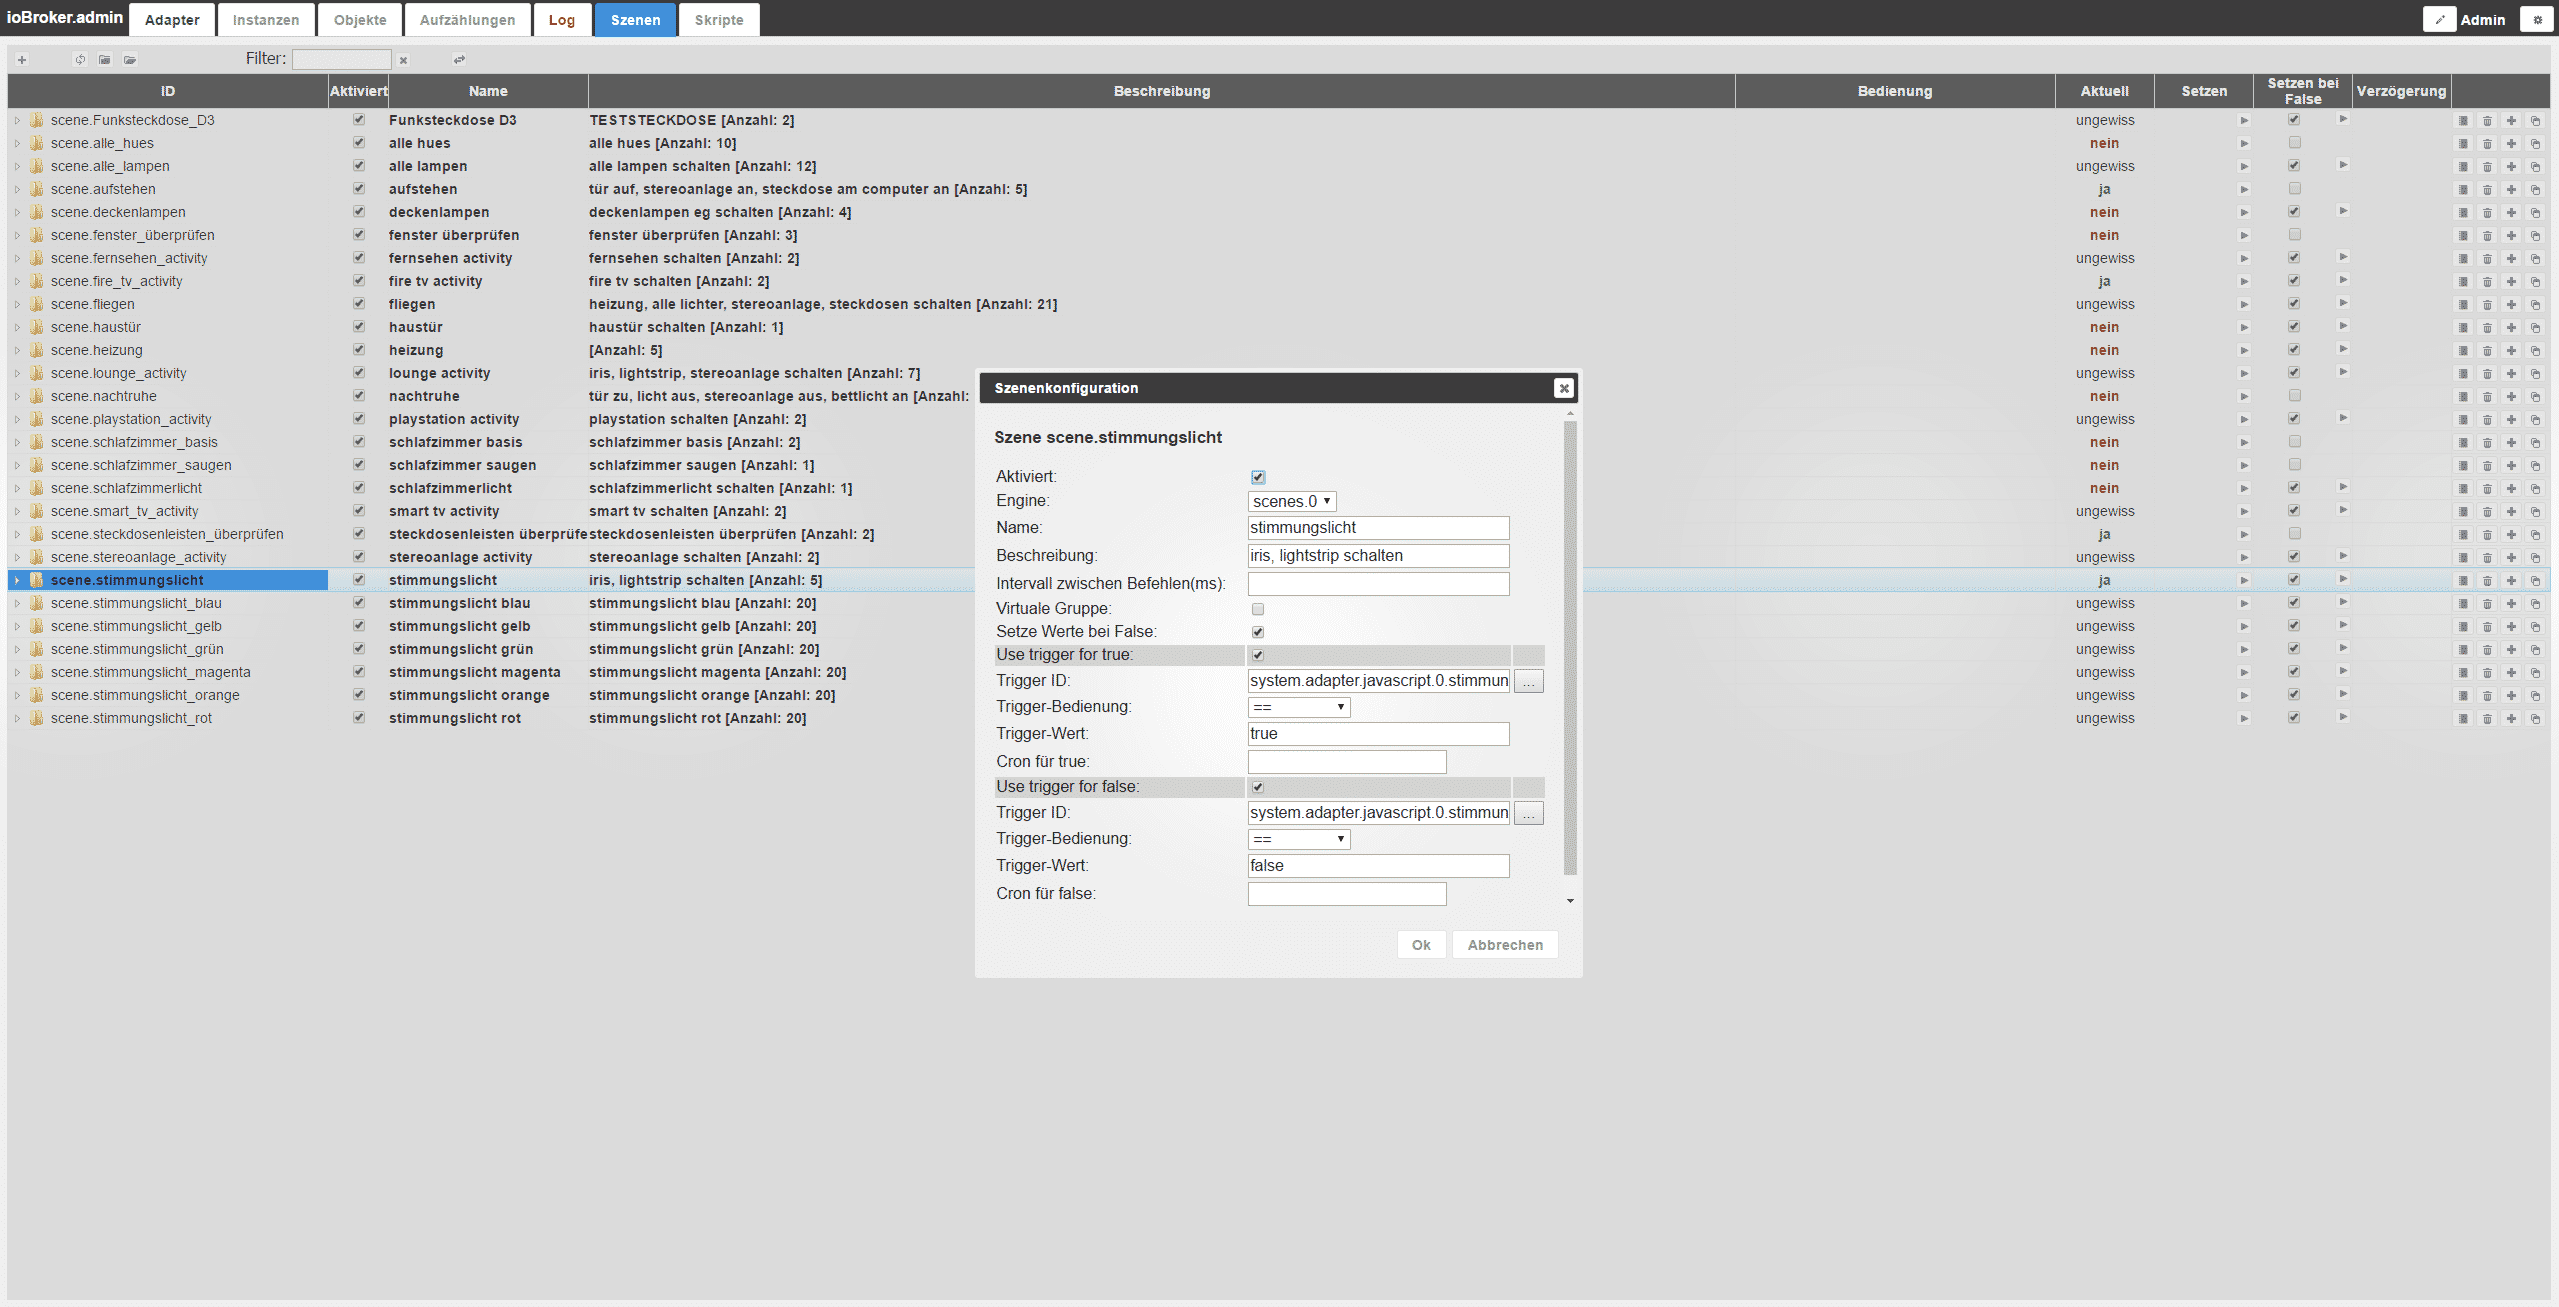This screenshot has width=2559, height=1307.
Task: Click the Cron für true input field
Action: 1346,762
